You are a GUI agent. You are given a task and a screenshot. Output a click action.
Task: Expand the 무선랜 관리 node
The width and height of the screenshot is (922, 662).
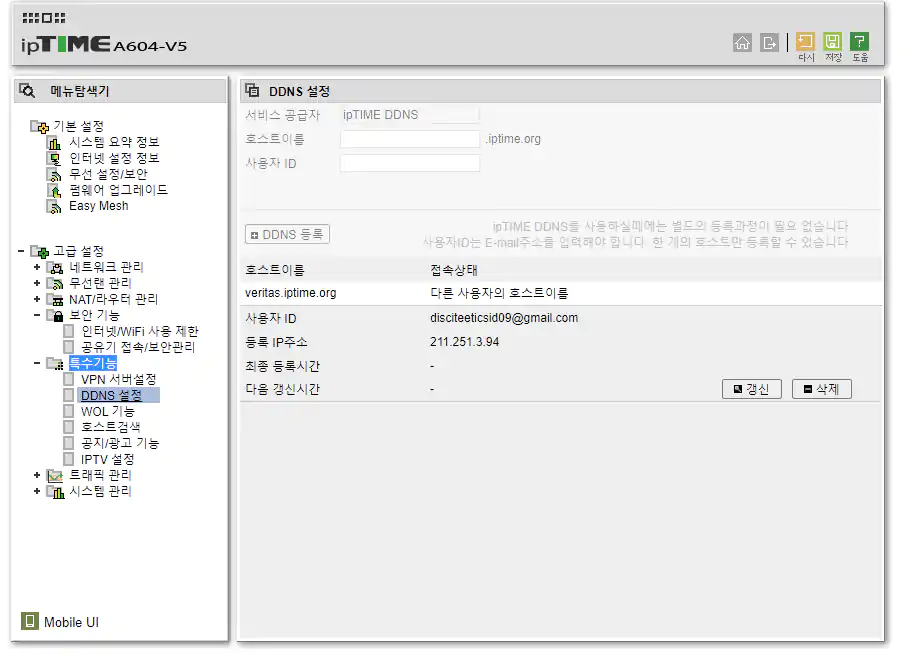click(37, 283)
